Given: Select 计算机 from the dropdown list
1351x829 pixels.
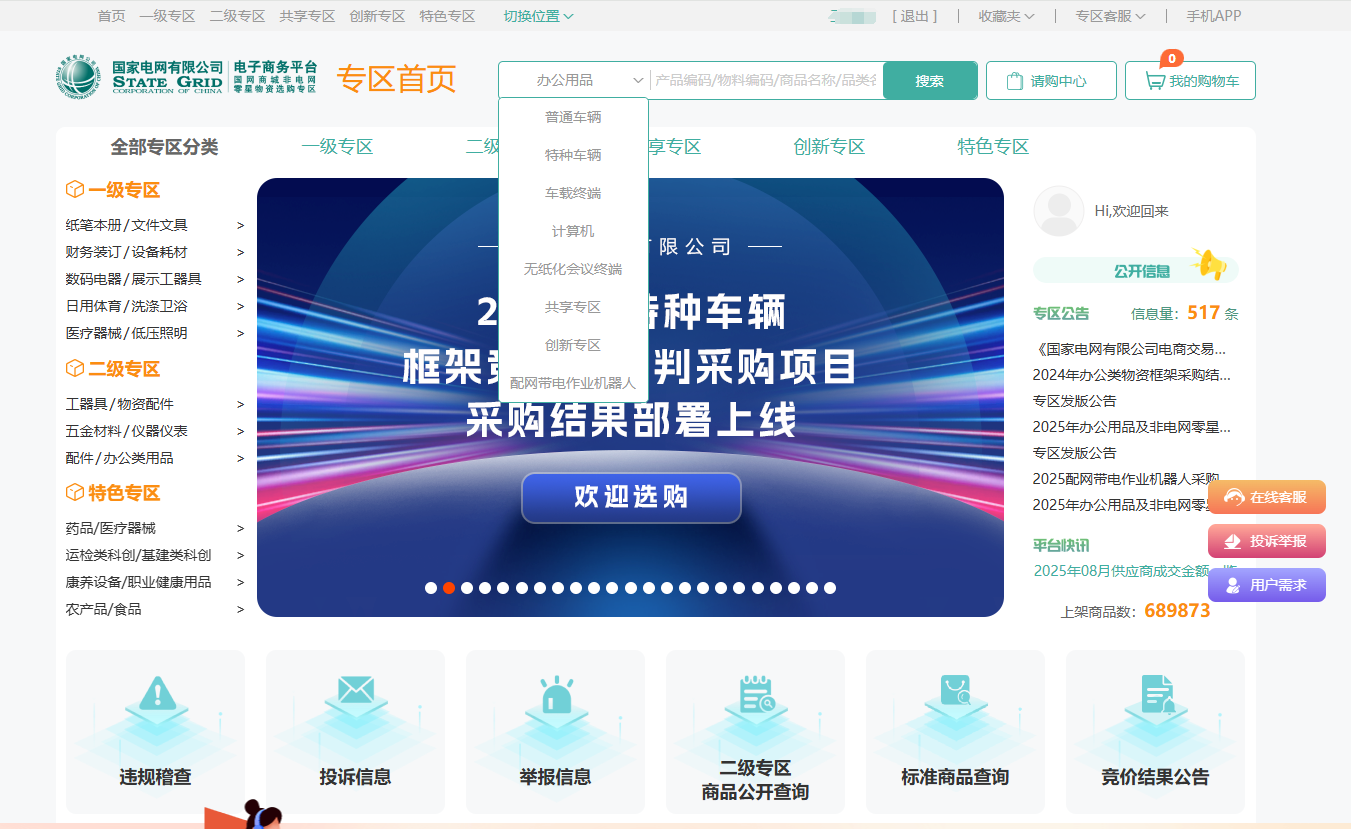Looking at the screenshot, I should [573, 231].
